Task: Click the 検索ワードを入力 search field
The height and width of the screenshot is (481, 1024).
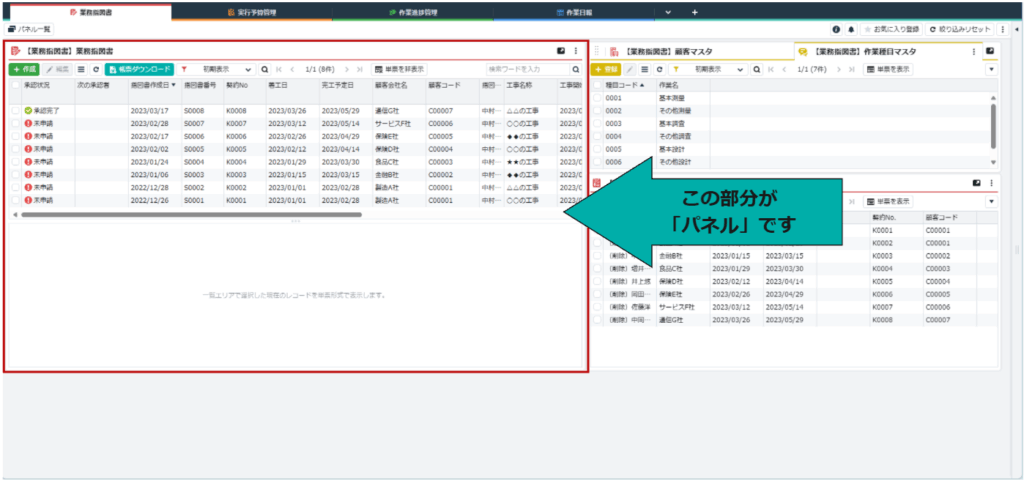Action: 527,70
